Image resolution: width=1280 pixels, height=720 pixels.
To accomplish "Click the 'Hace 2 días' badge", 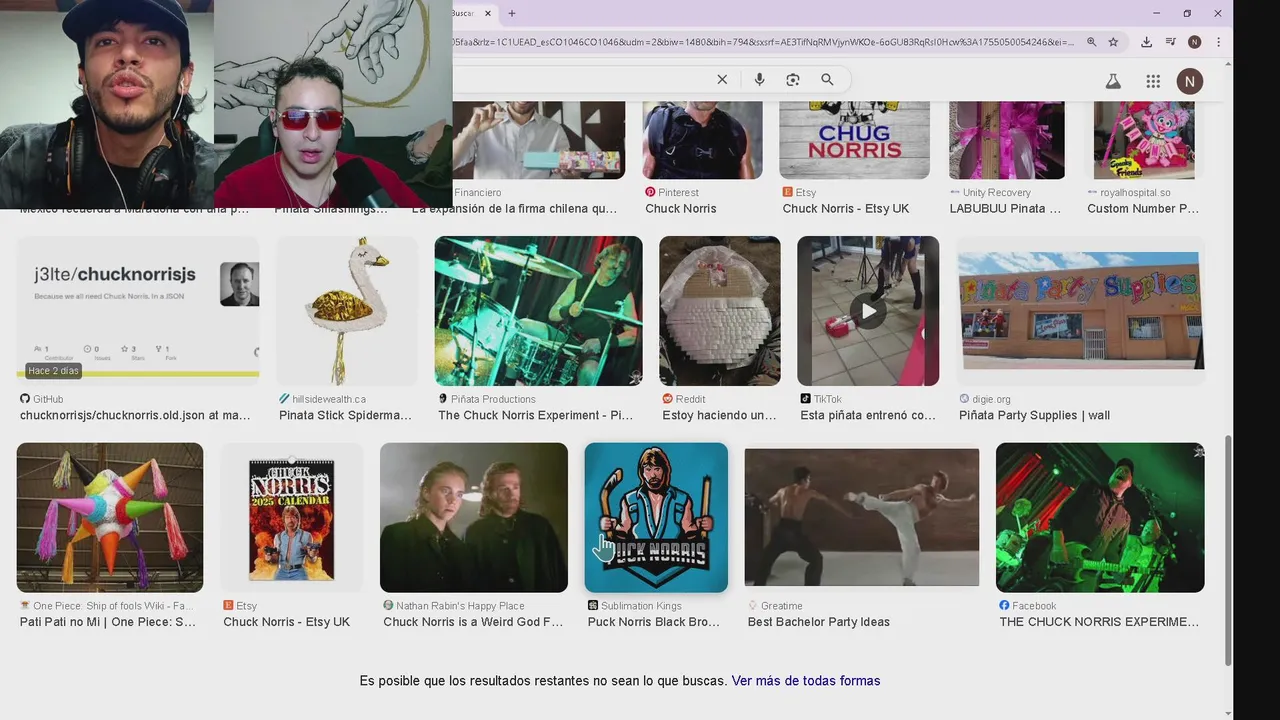I will [53, 371].
